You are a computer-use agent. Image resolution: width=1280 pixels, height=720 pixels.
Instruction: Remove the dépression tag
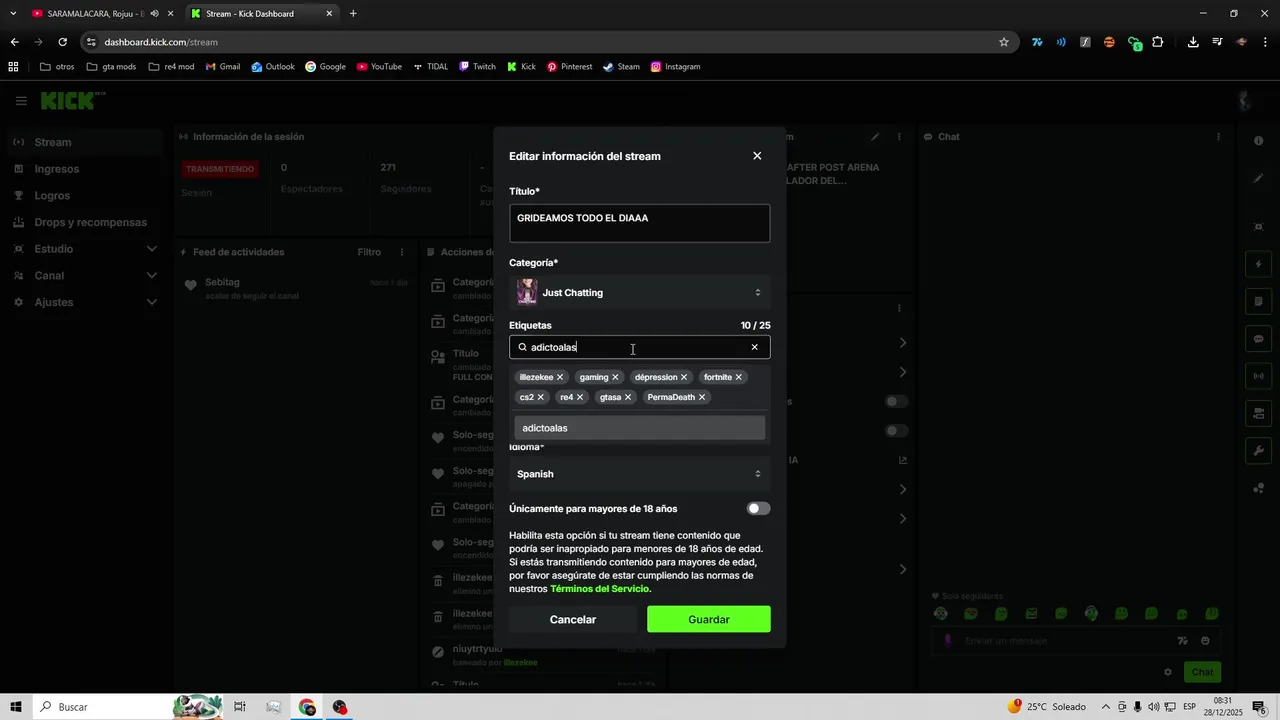684,377
